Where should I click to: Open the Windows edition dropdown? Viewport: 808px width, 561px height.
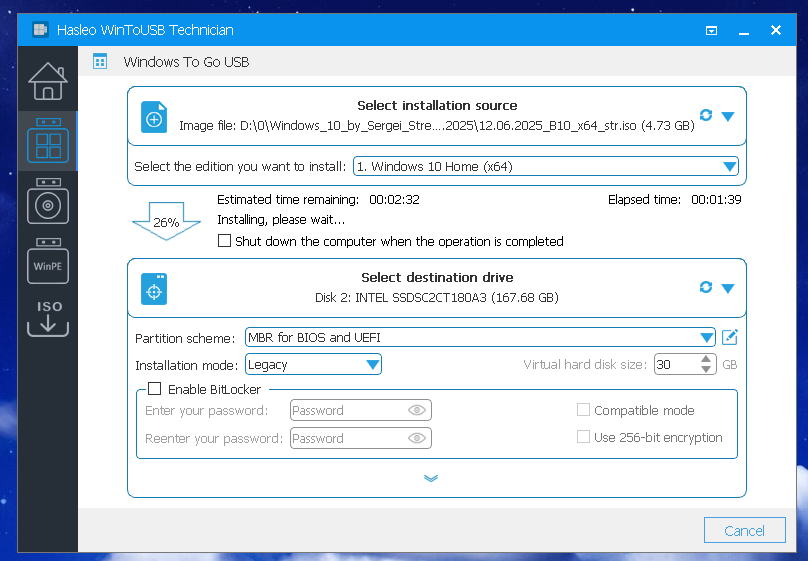pyautogui.click(x=545, y=167)
